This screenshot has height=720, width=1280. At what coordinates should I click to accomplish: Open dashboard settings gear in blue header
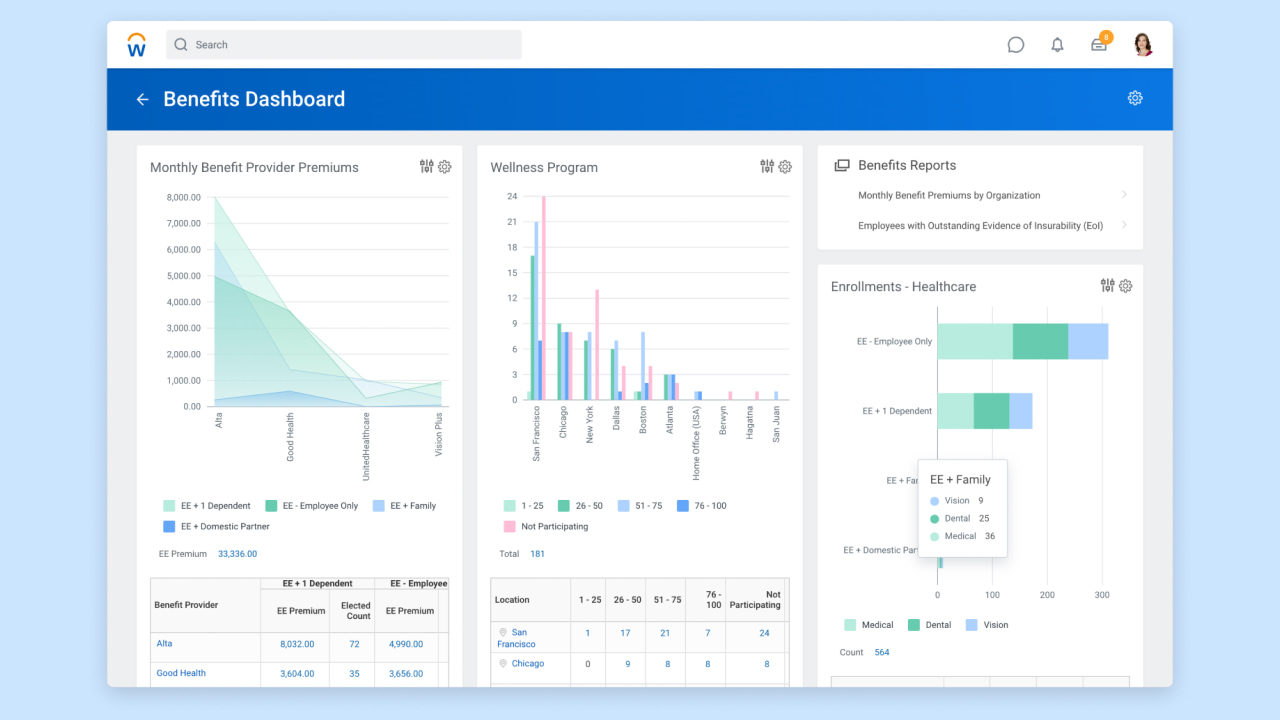(1135, 98)
